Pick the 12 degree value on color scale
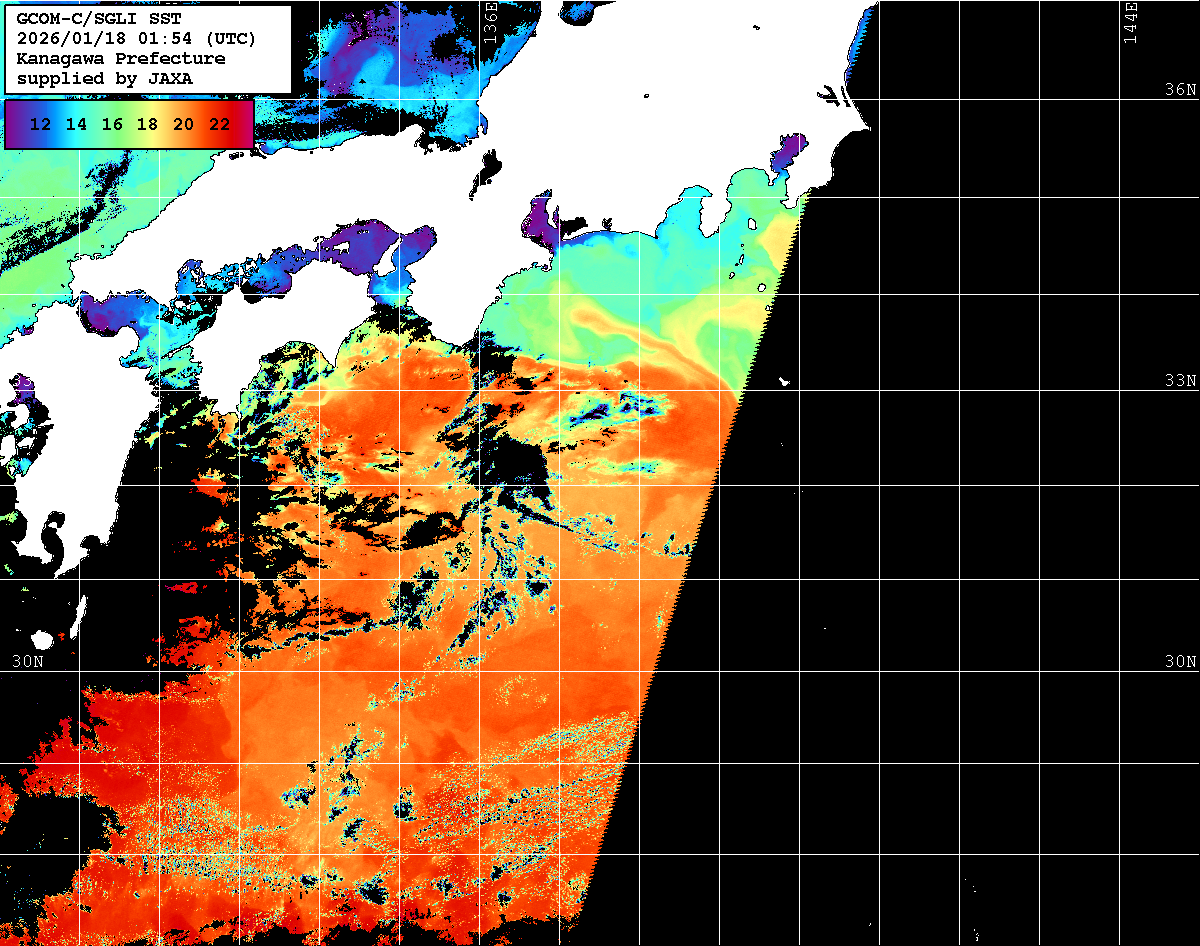 (x=41, y=124)
